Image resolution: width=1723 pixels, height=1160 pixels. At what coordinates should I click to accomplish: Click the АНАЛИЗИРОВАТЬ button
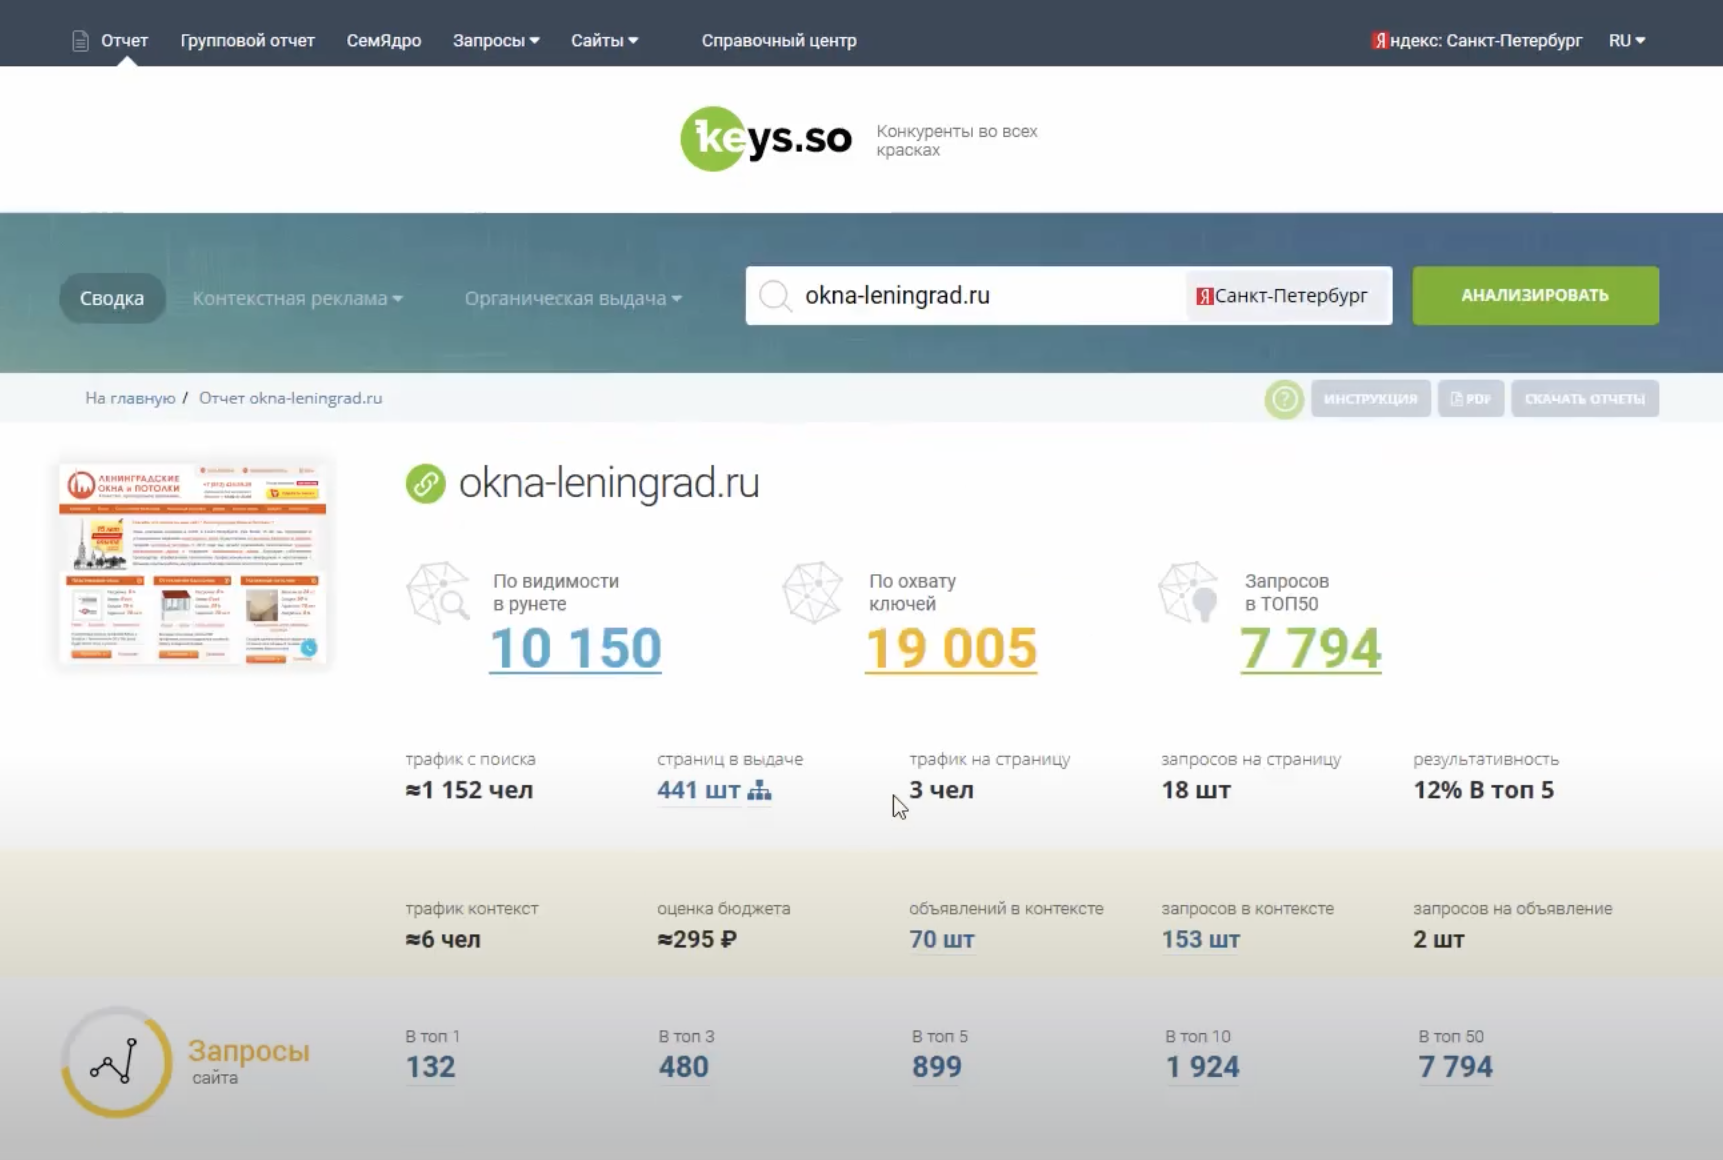(x=1535, y=296)
